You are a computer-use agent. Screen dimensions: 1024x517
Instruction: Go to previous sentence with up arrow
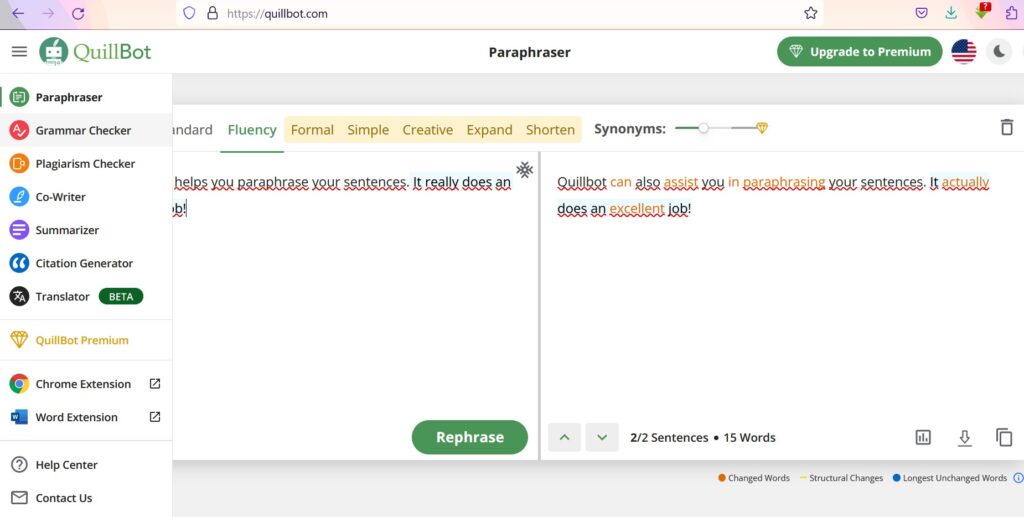click(564, 437)
